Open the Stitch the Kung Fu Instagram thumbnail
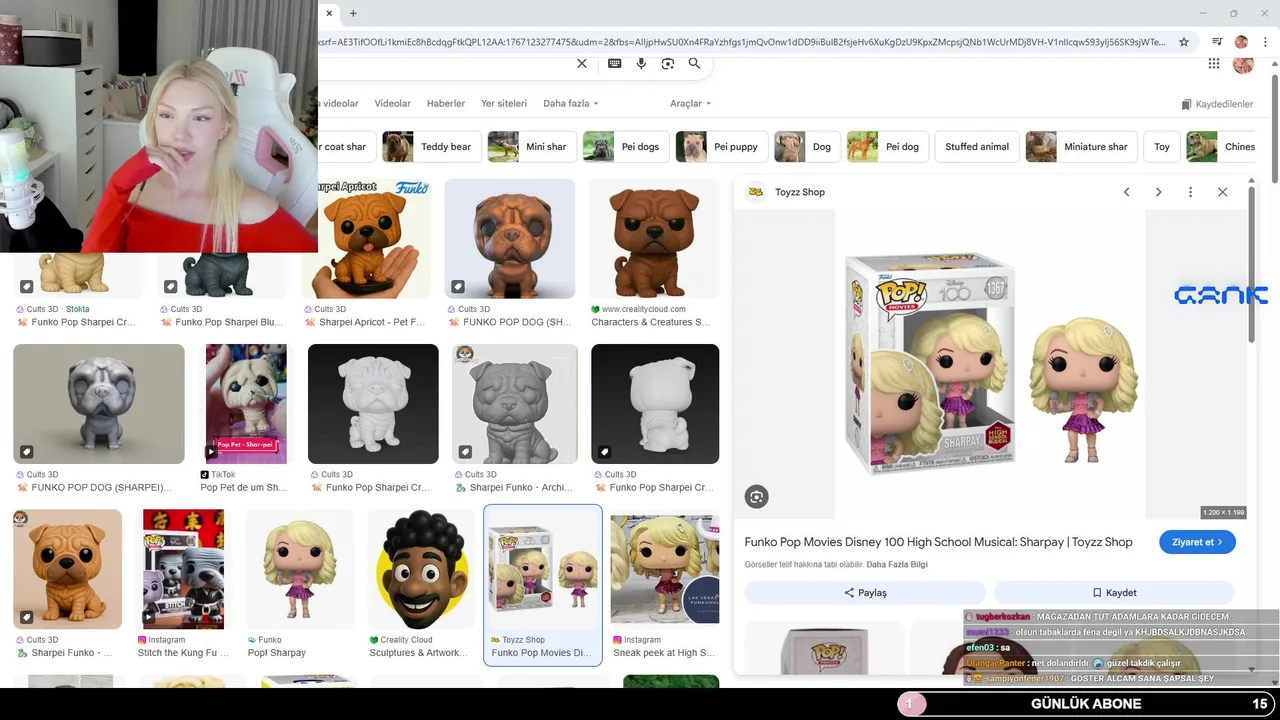Screen dimensions: 1280x720 pyautogui.click(x=183, y=569)
